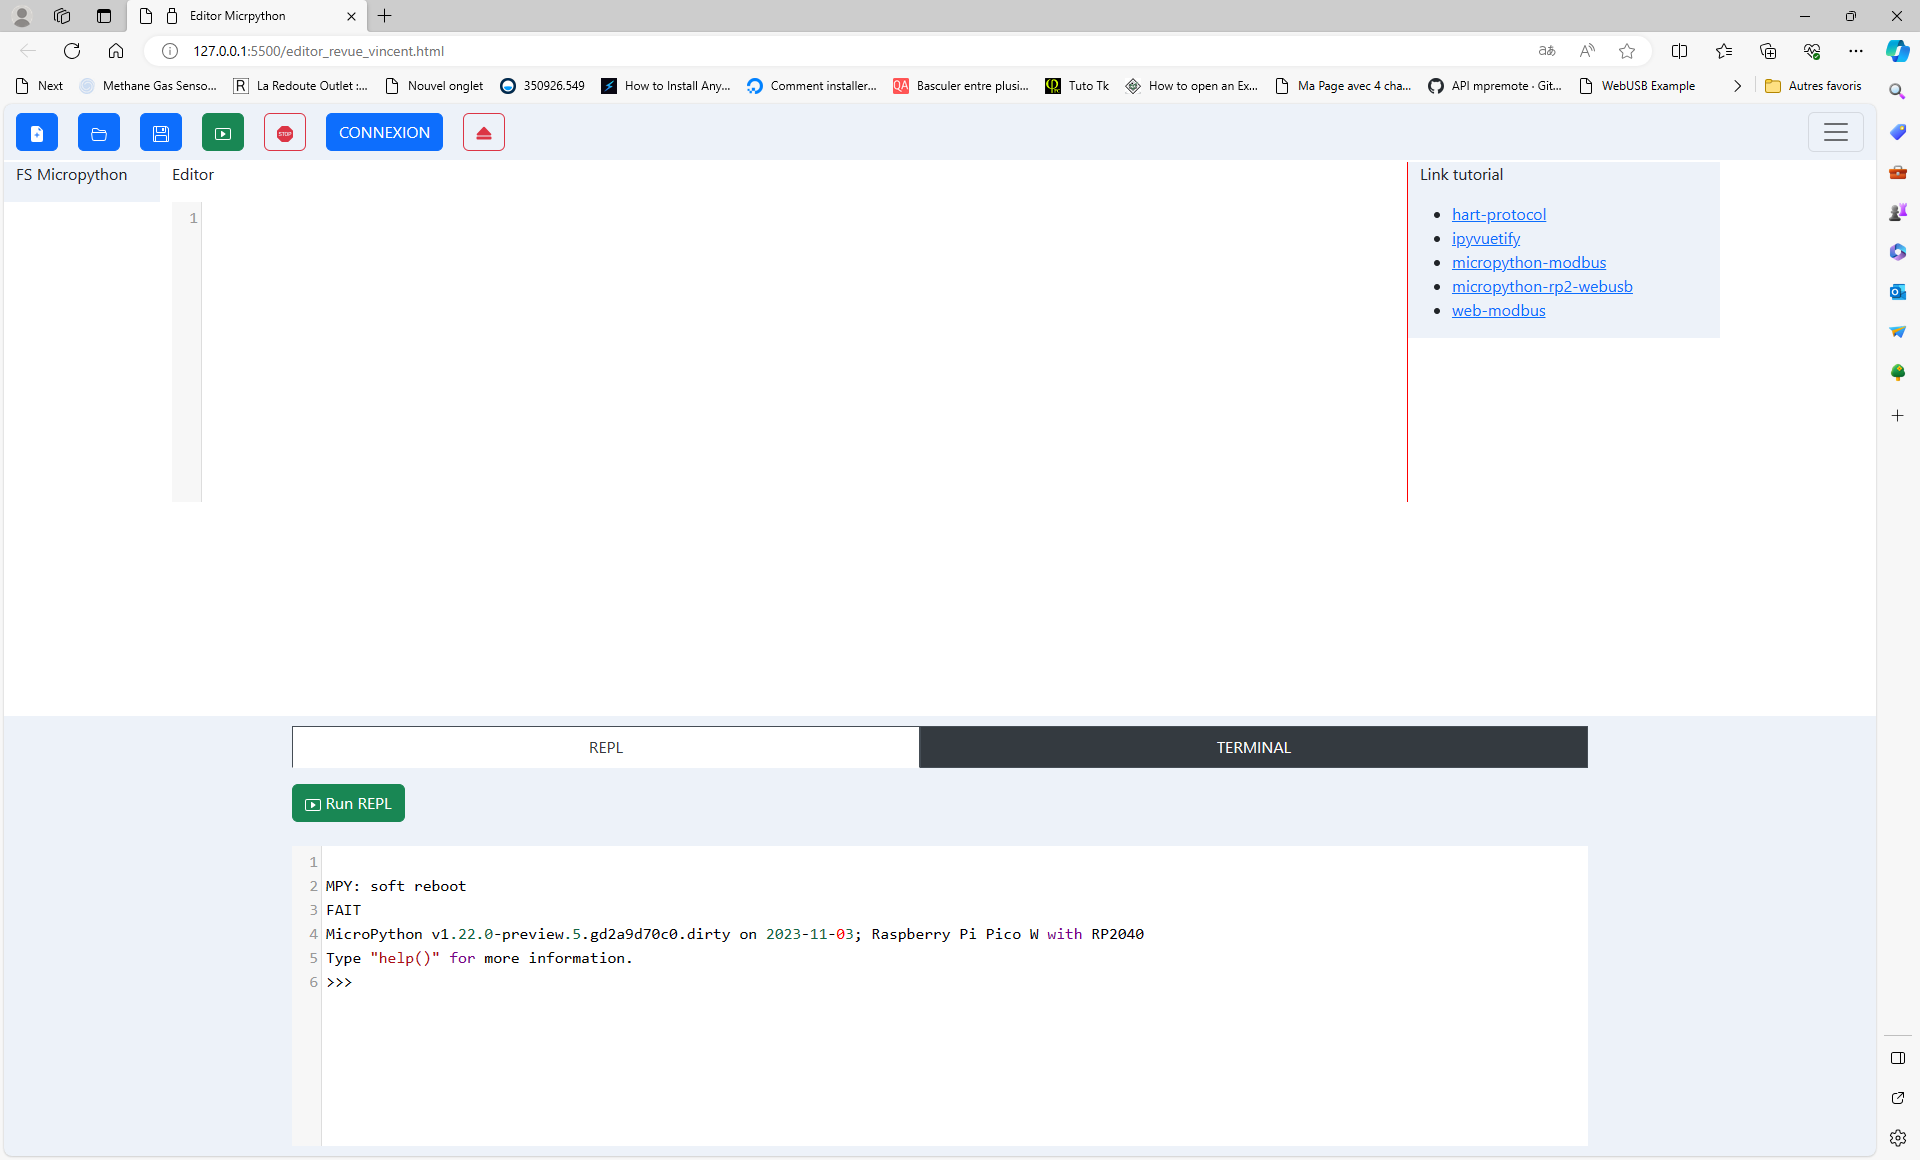This screenshot has height=1160, width=1920.
Task: Add page to favorites star icon
Action: tap(1627, 51)
